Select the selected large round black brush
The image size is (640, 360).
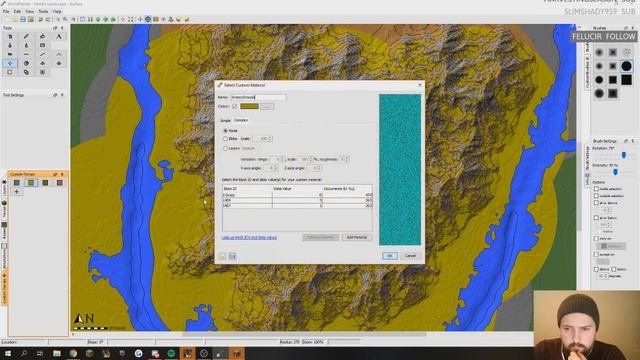click(x=627, y=66)
